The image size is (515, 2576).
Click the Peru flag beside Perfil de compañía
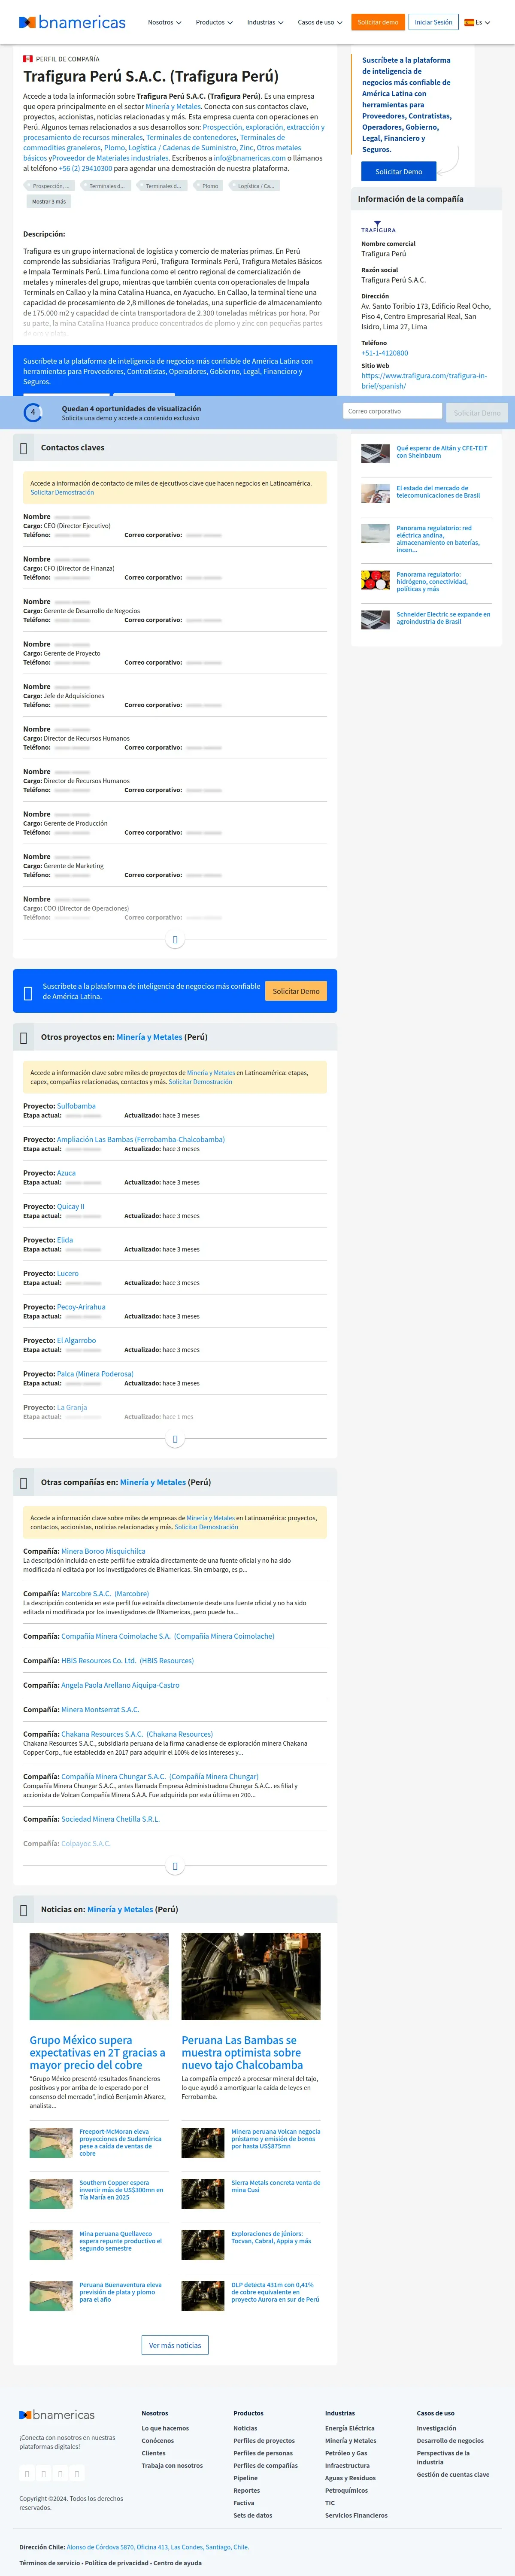[28, 59]
